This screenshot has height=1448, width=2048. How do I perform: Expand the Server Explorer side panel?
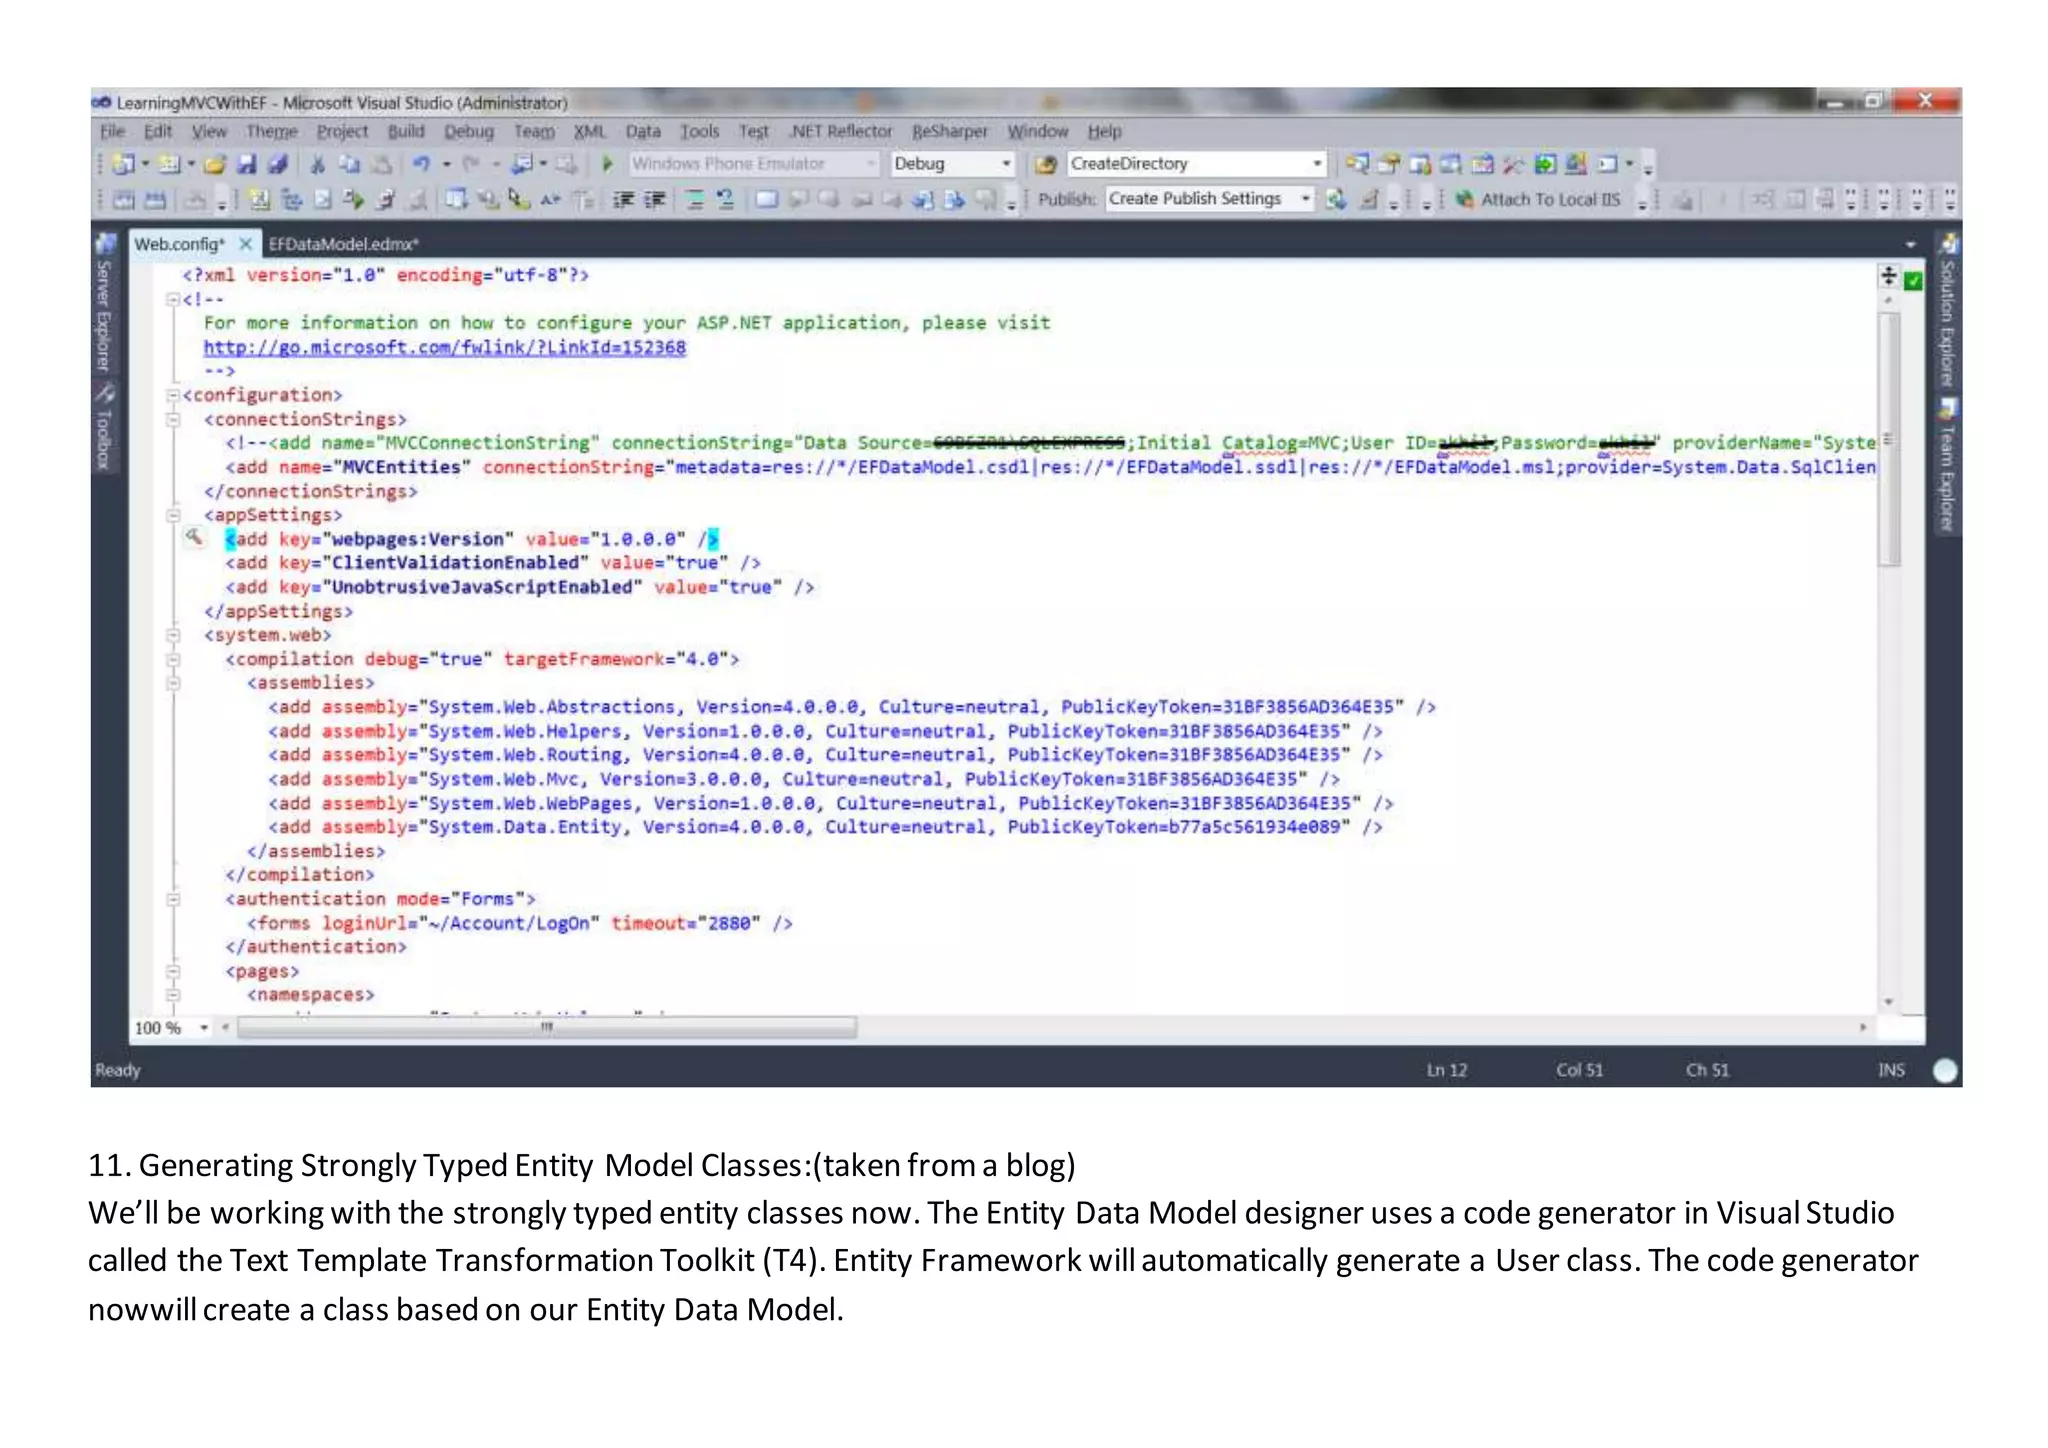(x=105, y=303)
